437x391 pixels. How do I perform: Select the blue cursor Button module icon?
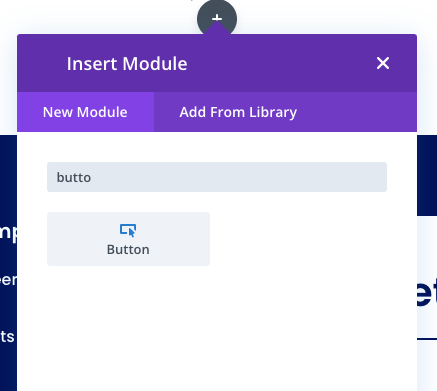(x=128, y=230)
